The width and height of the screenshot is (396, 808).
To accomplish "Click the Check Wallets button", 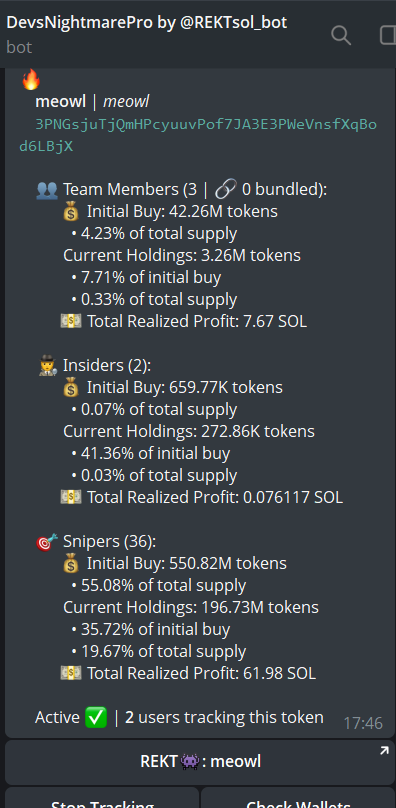I will click(x=298, y=798).
